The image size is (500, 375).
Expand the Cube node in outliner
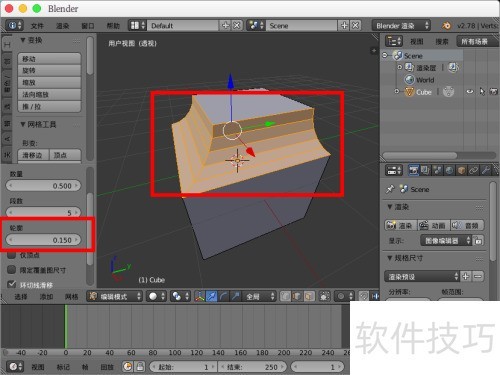(397, 91)
